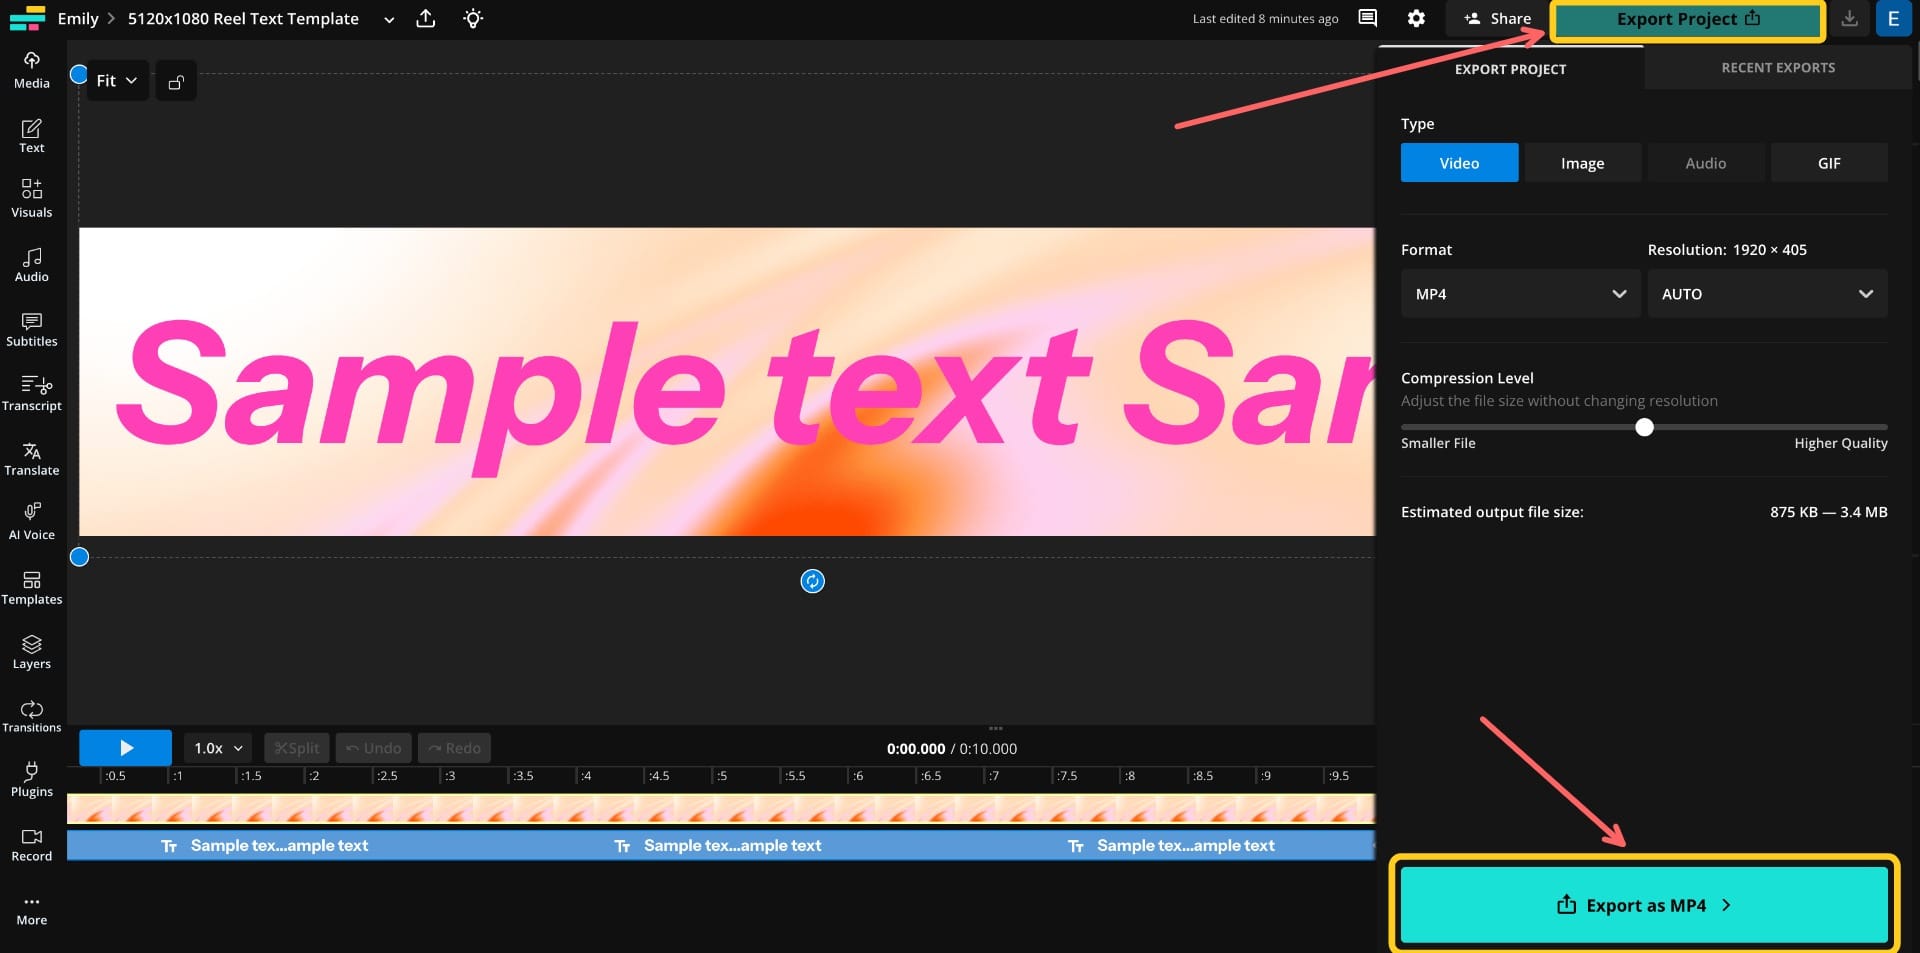Toggle the lock icon near Fit

176,80
